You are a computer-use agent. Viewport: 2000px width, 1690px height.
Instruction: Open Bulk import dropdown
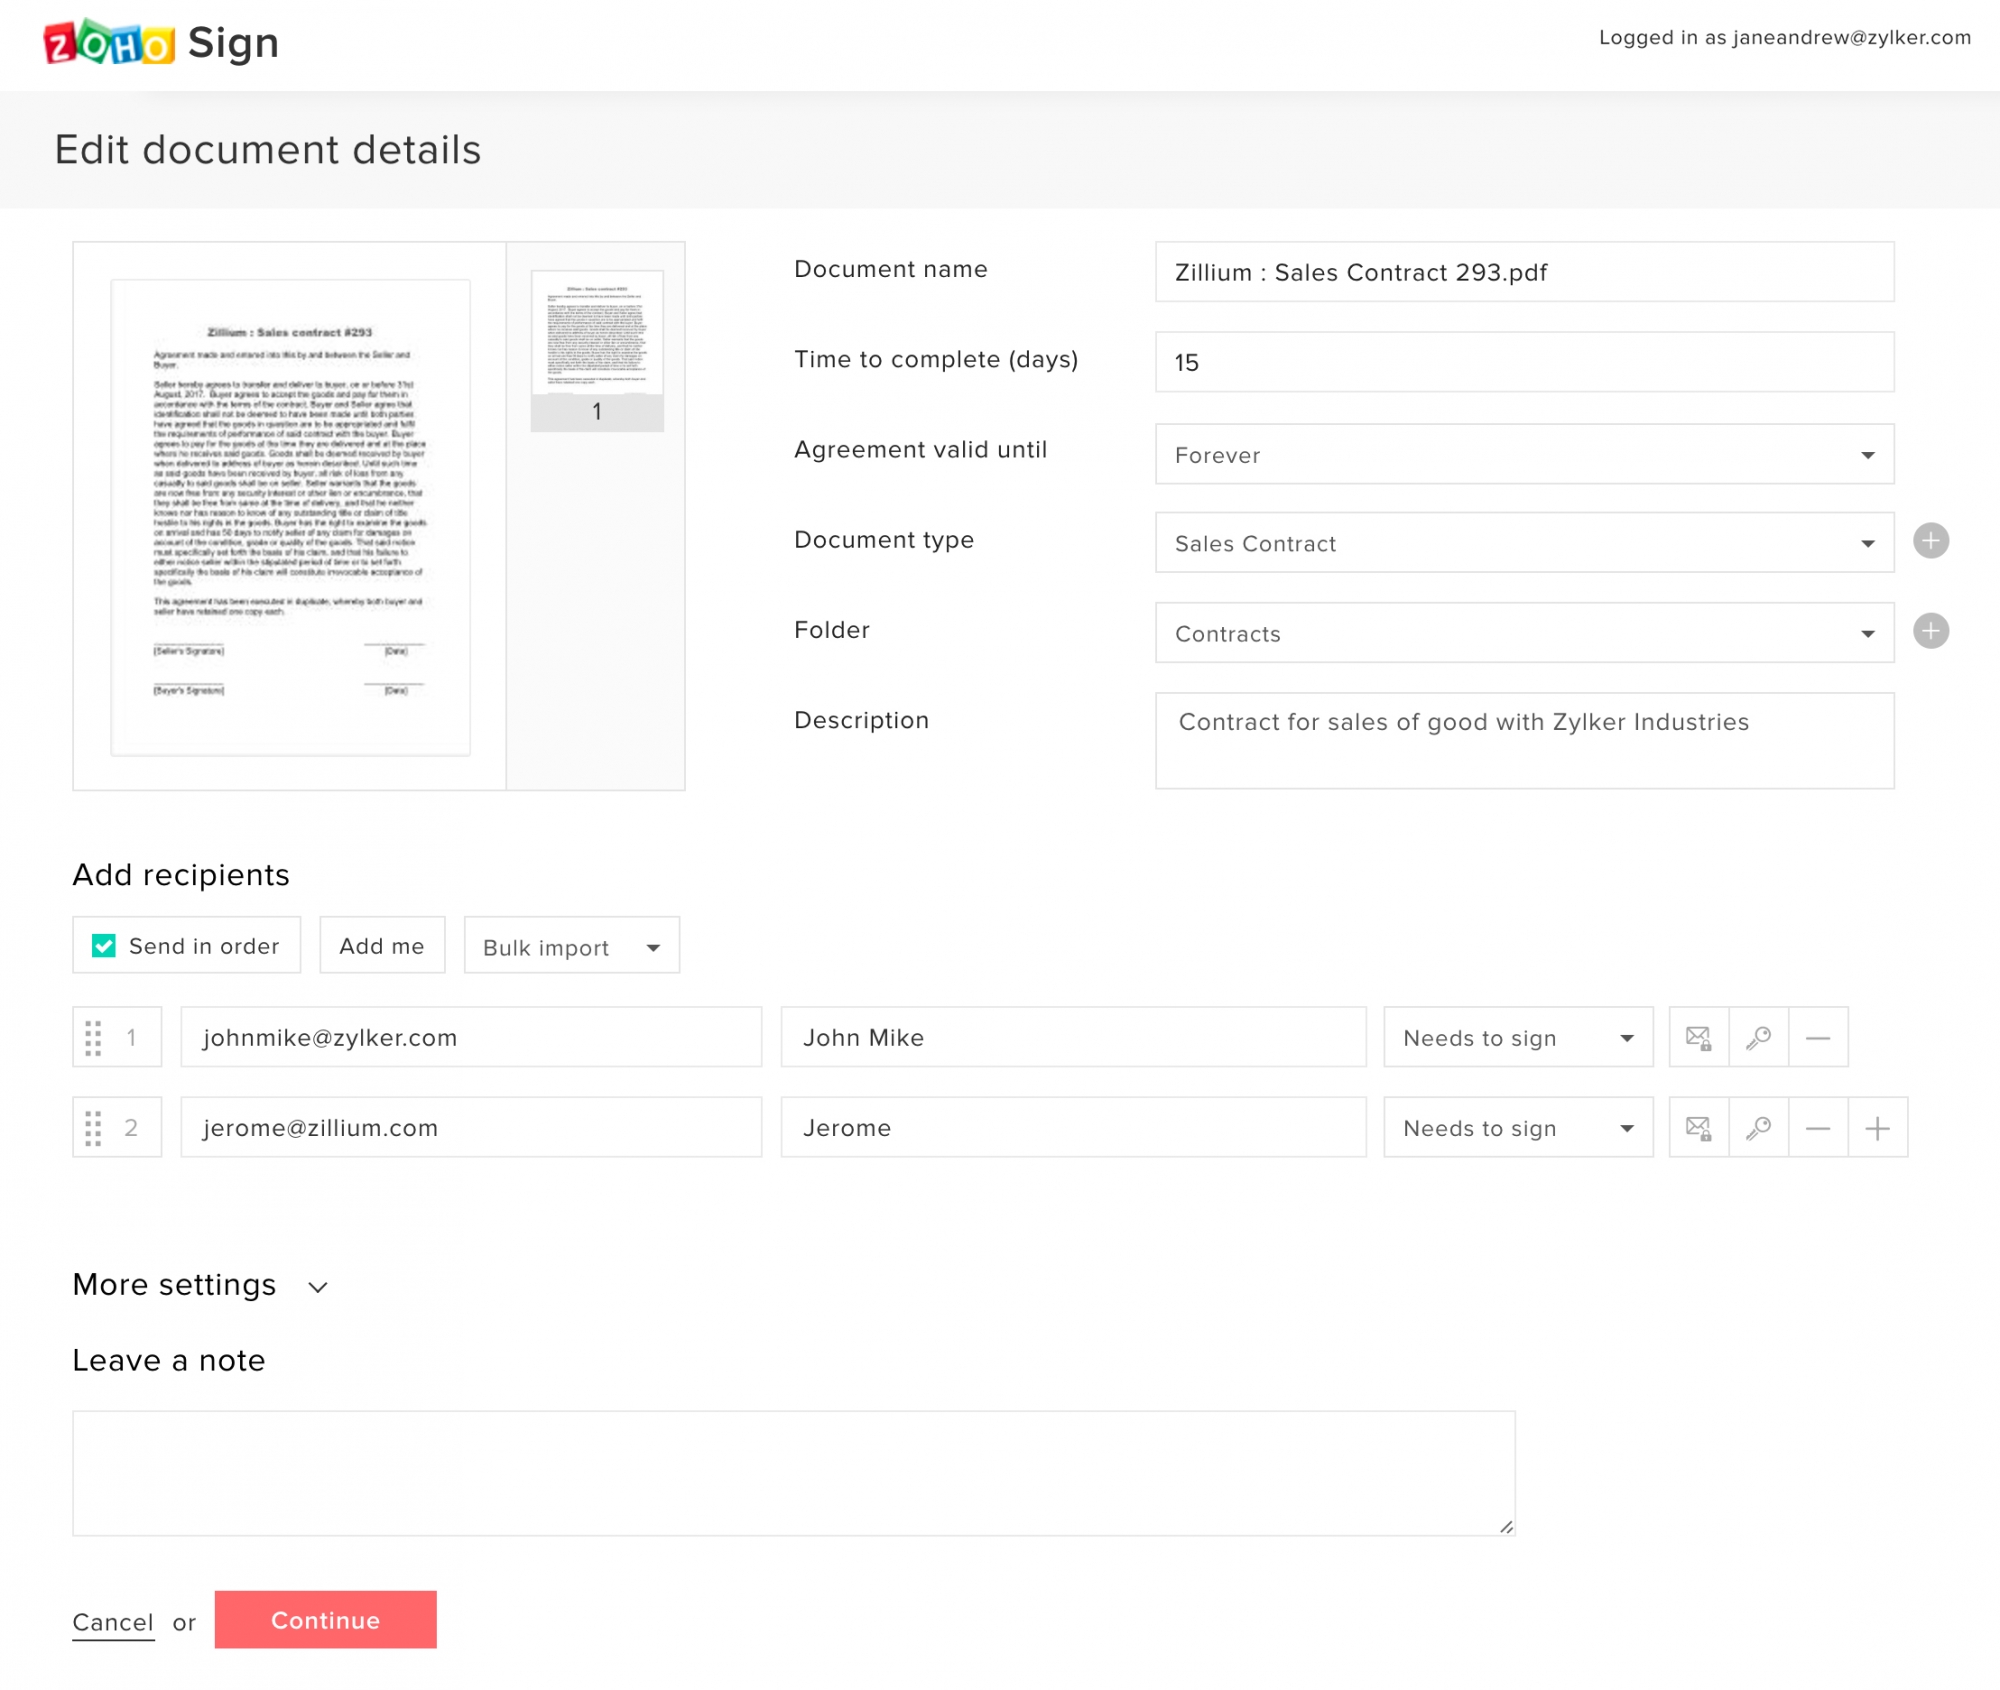coord(571,946)
